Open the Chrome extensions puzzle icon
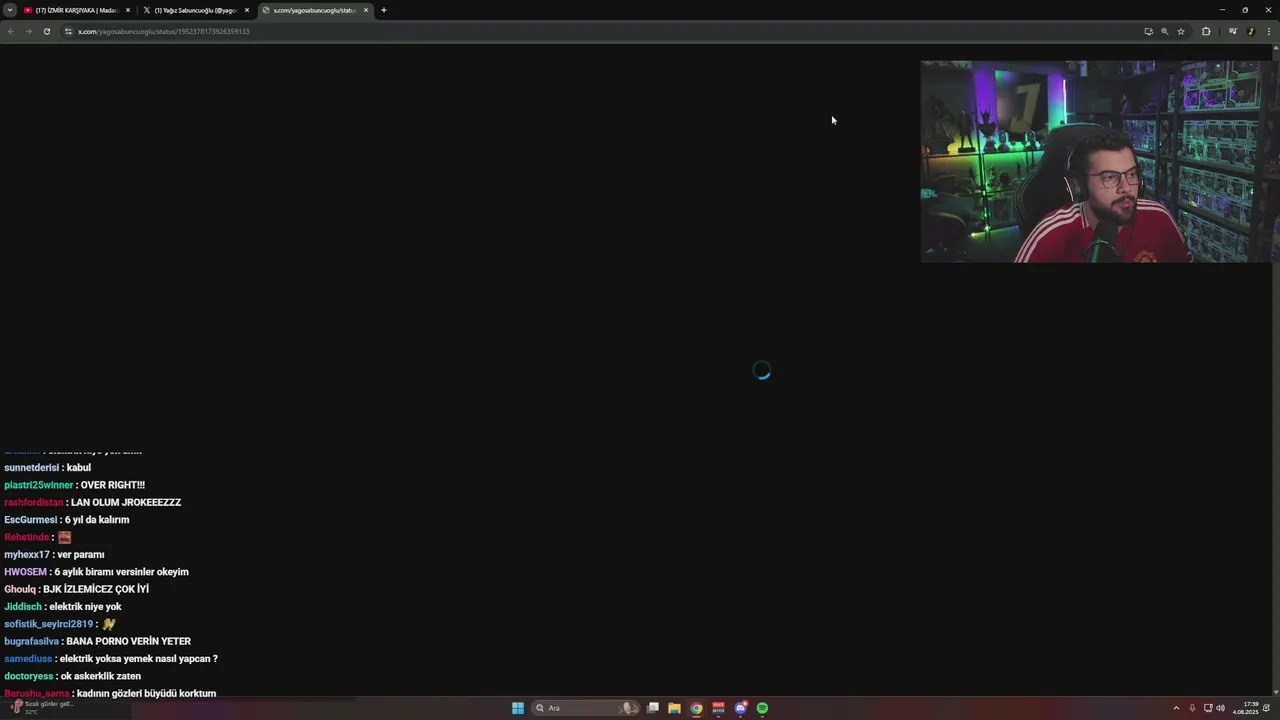 pos(1206,31)
